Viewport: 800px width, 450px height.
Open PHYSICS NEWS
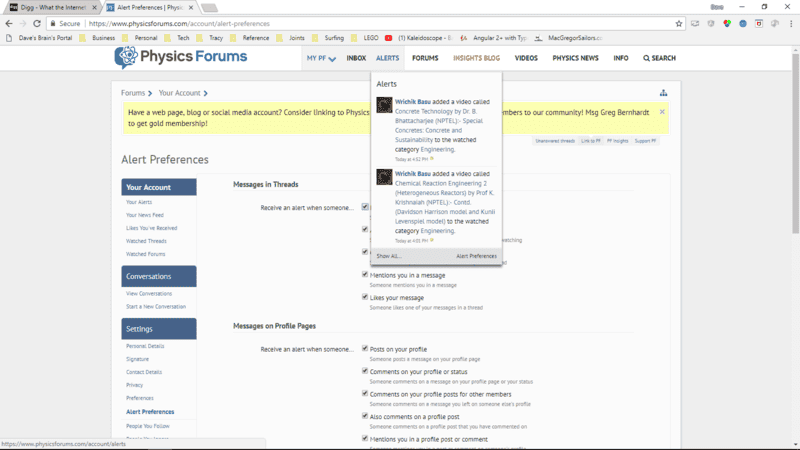575,58
